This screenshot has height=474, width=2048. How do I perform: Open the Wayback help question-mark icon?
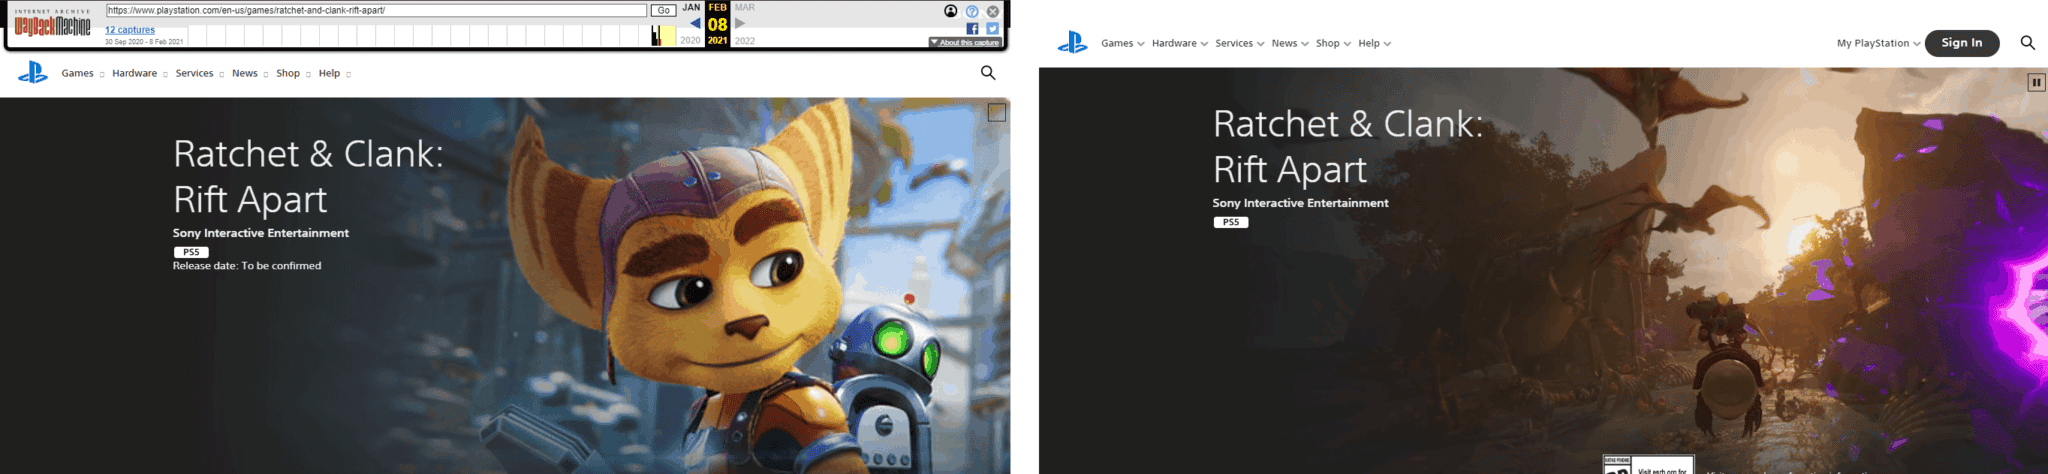coord(972,11)
